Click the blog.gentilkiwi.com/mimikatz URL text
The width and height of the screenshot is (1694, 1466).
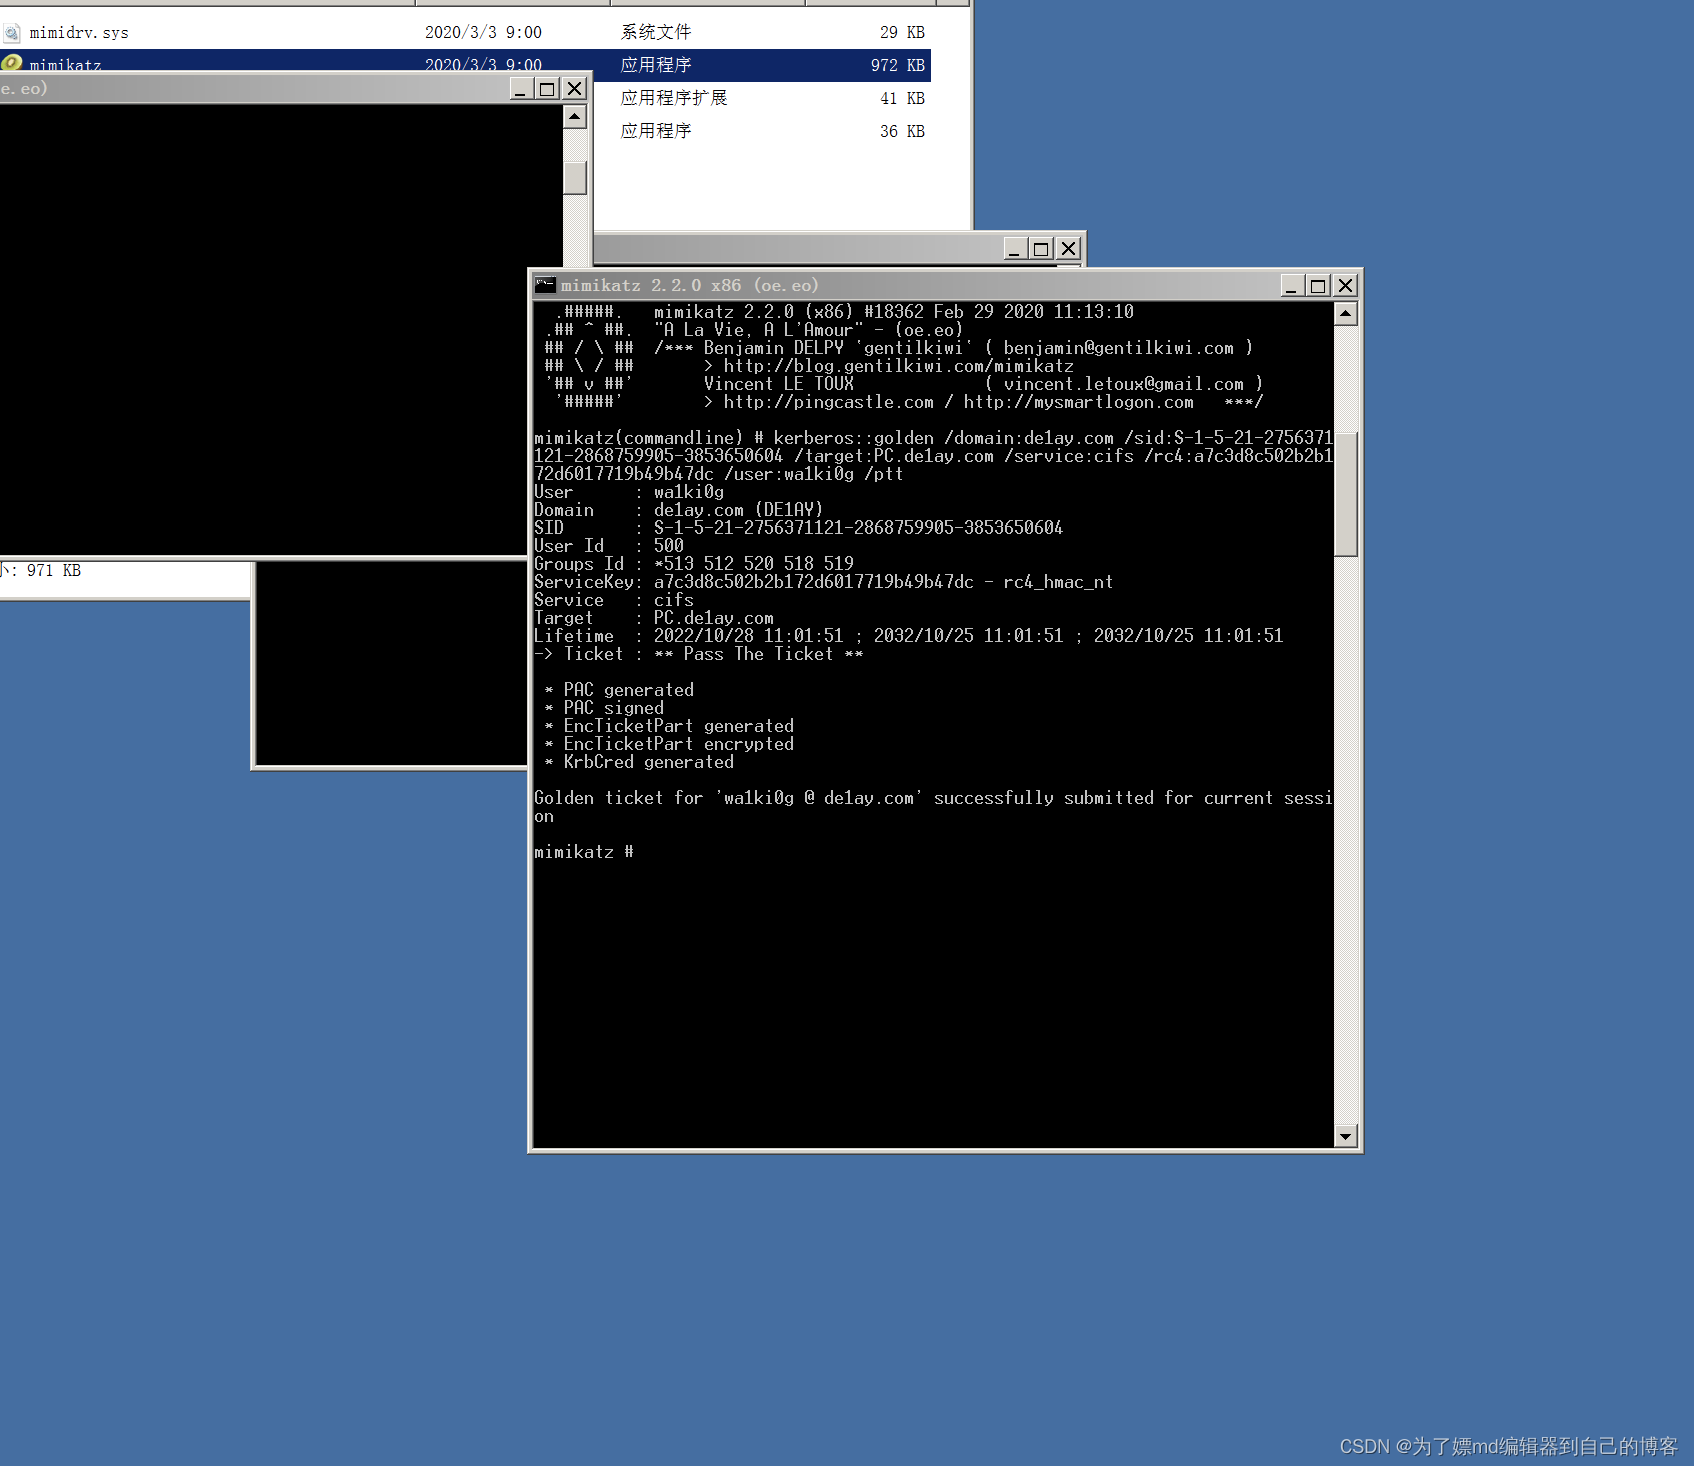(898, 366)
